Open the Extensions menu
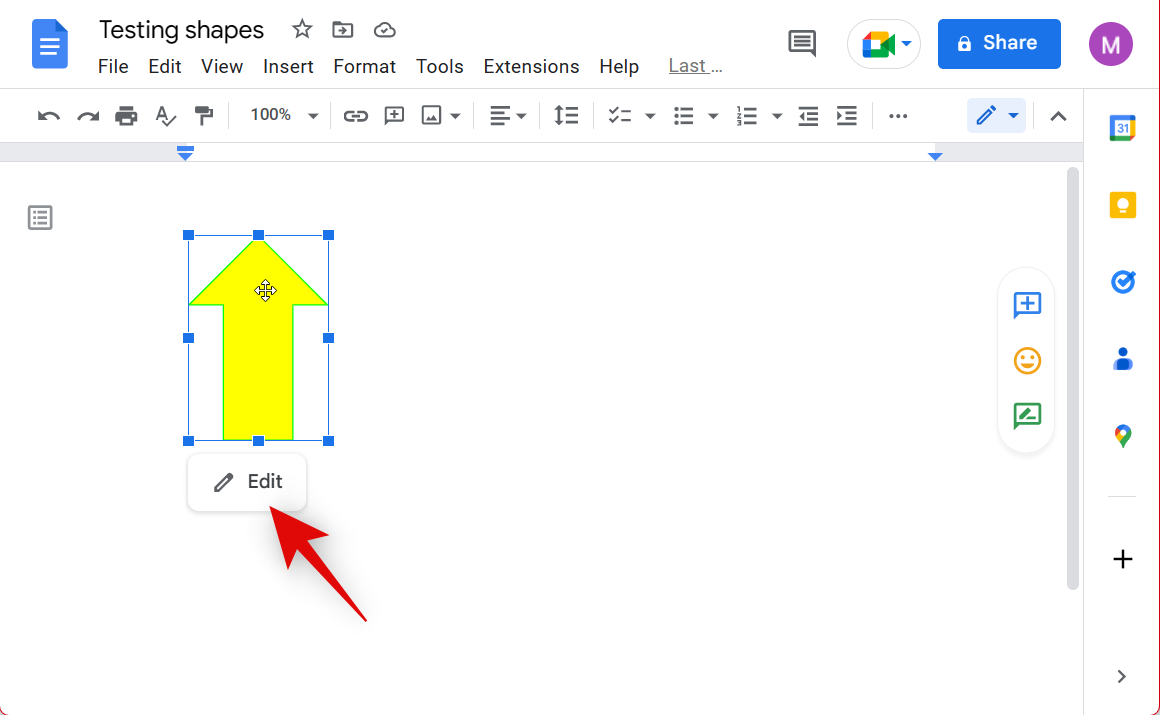The image size is (1160, 715). [531, 67]
